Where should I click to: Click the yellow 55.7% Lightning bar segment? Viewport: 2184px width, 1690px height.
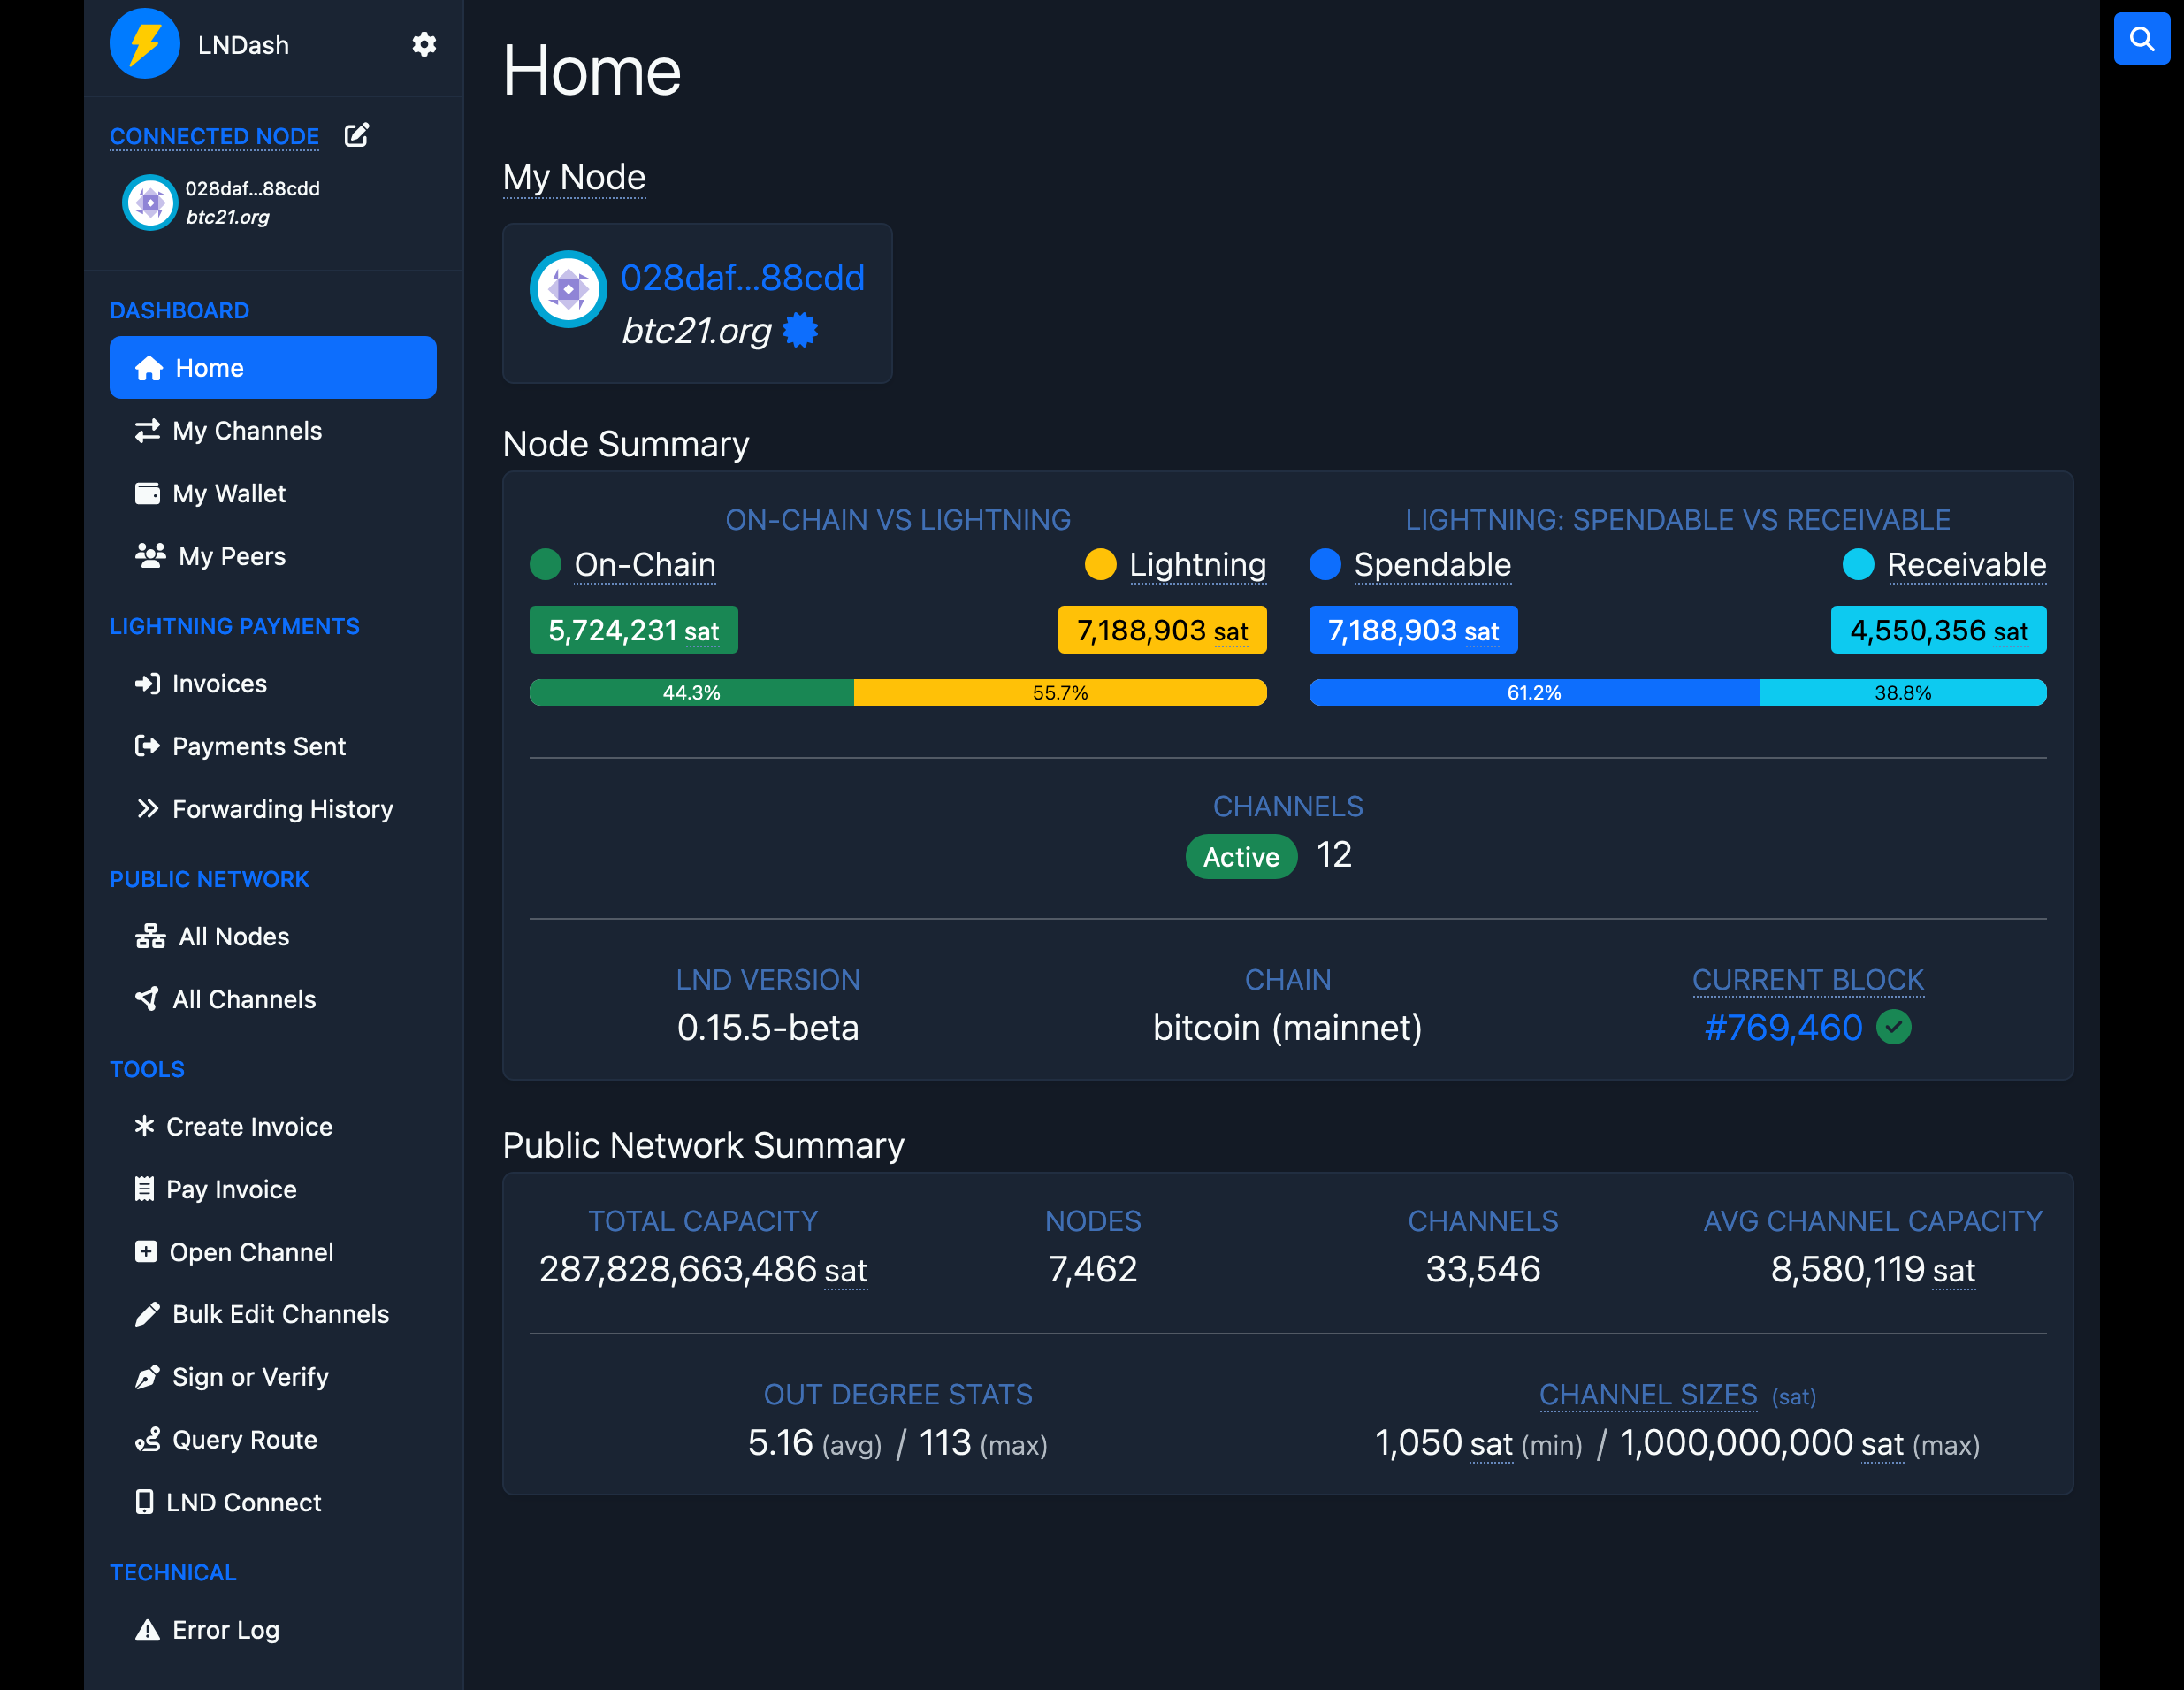(1059, 693)
